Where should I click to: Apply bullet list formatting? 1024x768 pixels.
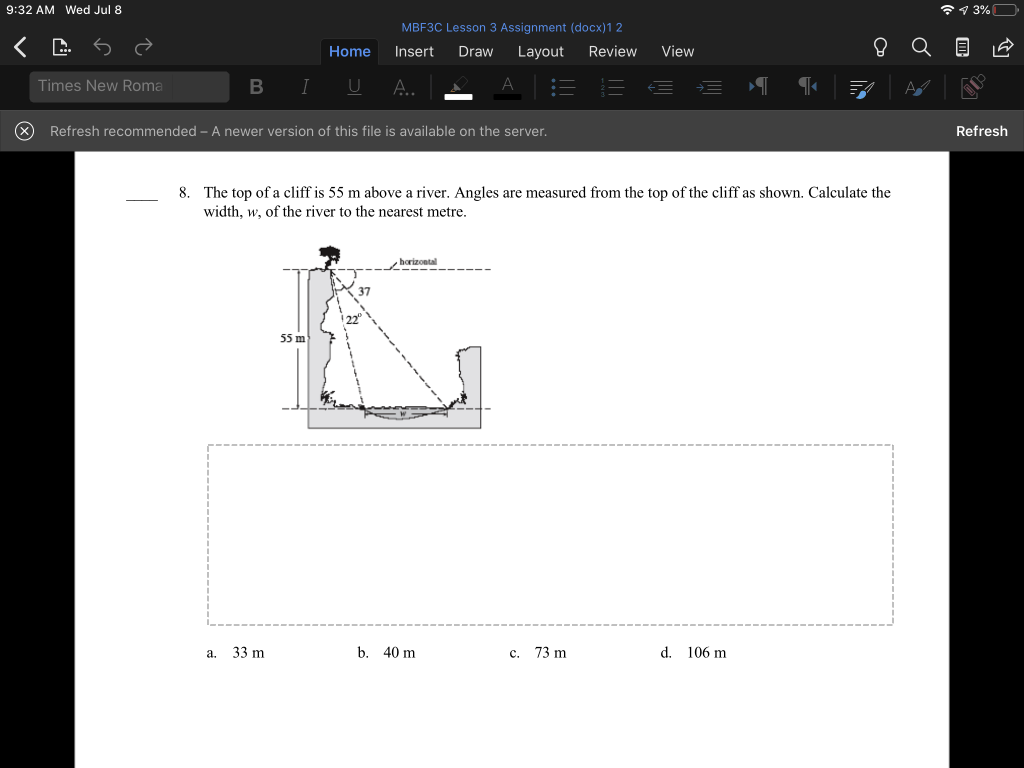(563, 88)
